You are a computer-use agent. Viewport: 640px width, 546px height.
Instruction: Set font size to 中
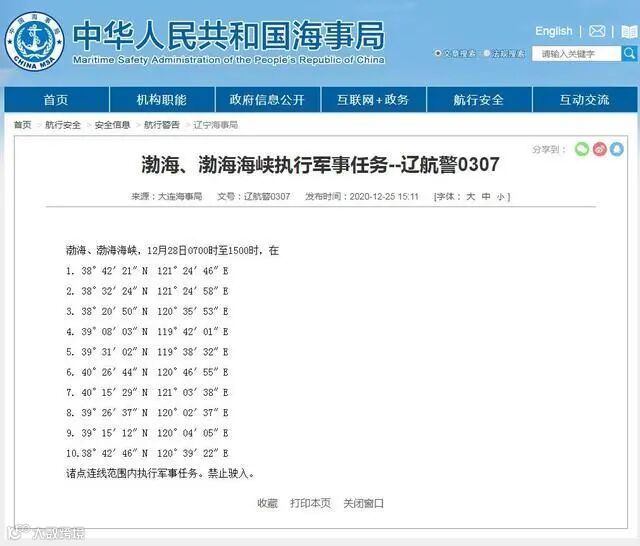[x=486, y=196]
